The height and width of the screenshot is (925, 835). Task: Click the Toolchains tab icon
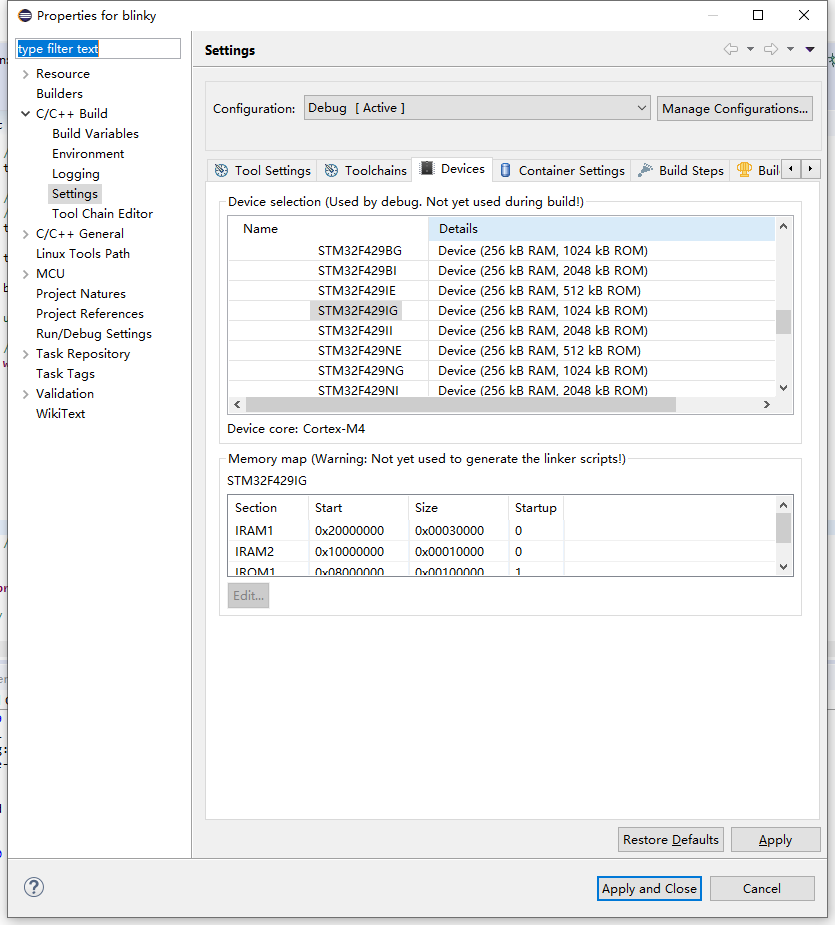[x=332, y=170]
